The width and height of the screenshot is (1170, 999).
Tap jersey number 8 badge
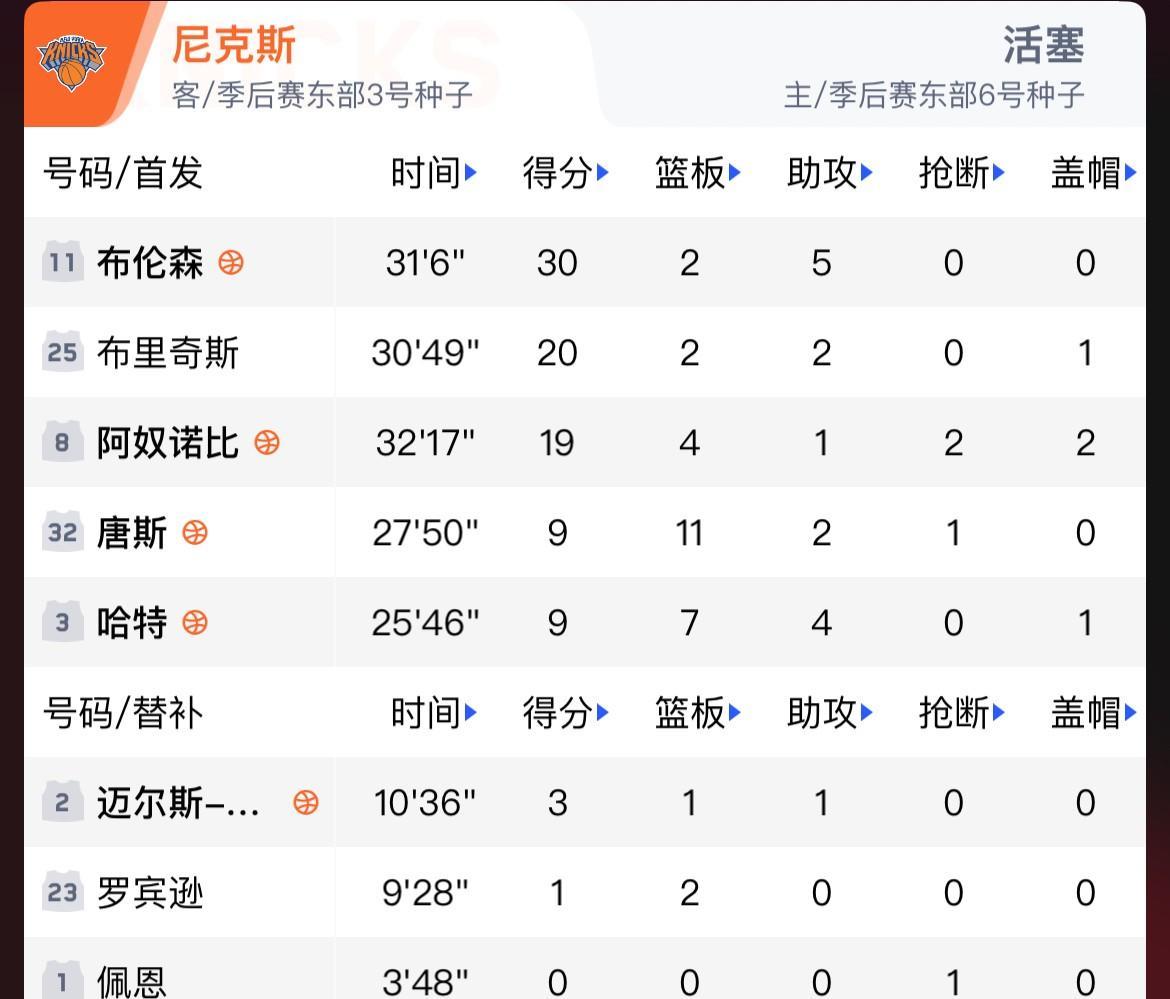tap(63, 442)
